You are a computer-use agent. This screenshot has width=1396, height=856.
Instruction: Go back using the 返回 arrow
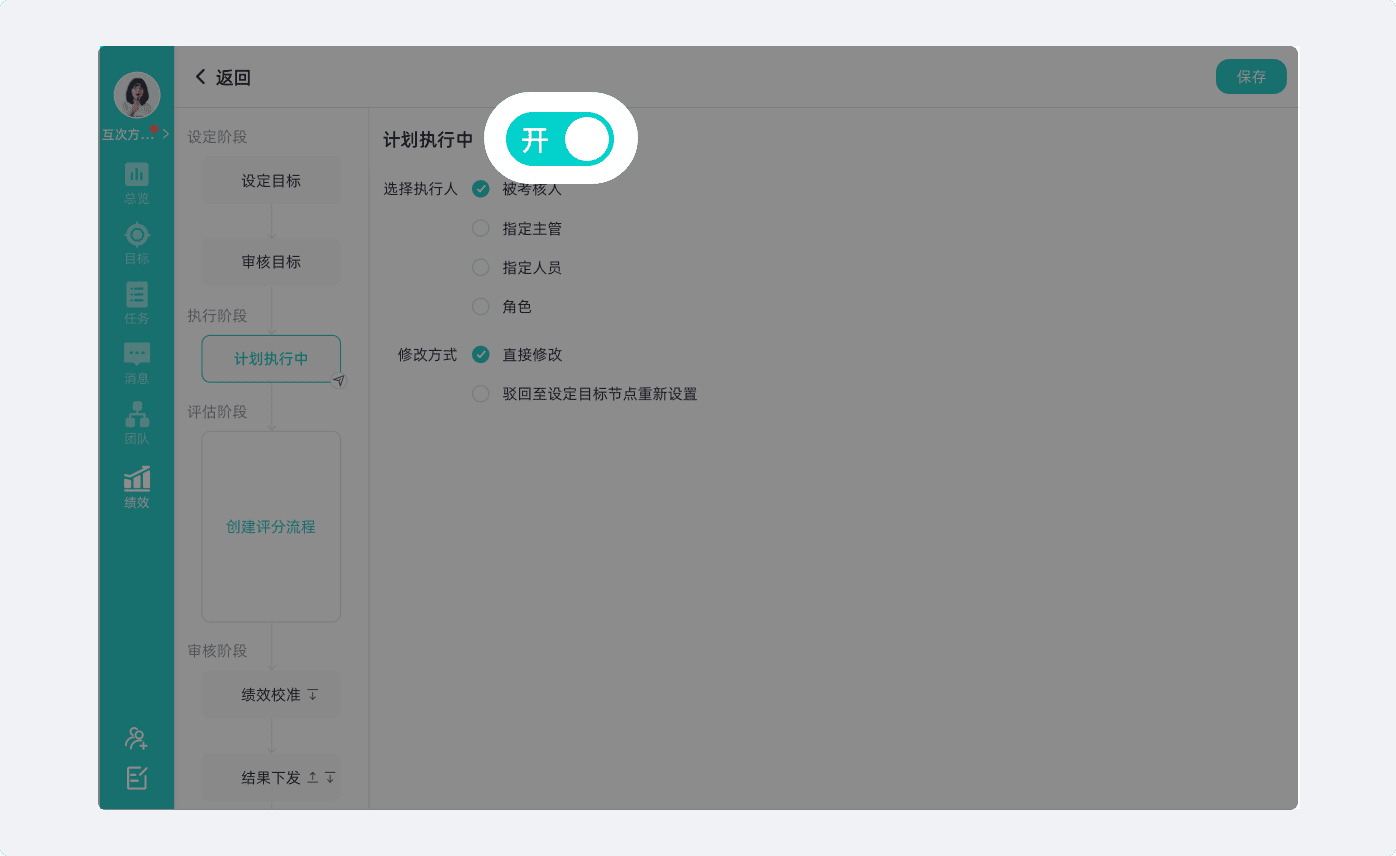222,77
